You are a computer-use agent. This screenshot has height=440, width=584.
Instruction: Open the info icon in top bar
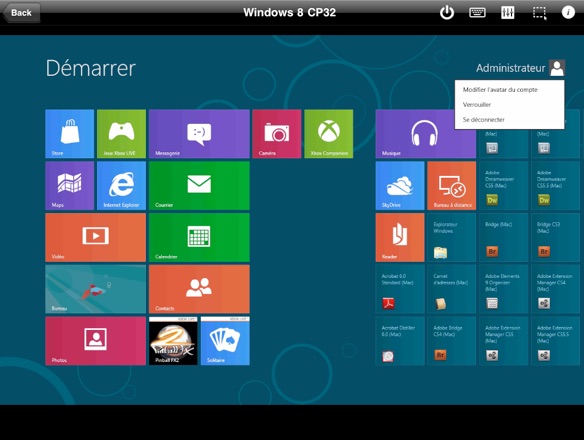(x=568, y=12)
